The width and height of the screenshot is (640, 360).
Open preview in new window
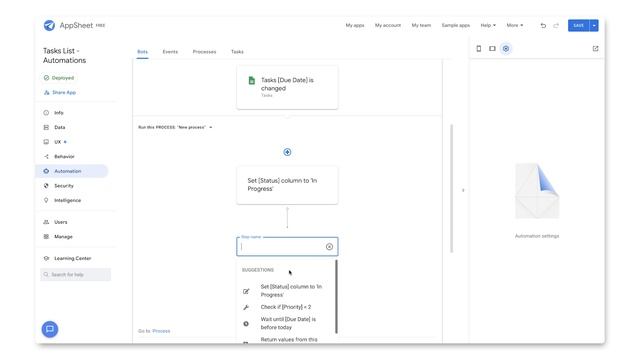(x=596, y=49)
